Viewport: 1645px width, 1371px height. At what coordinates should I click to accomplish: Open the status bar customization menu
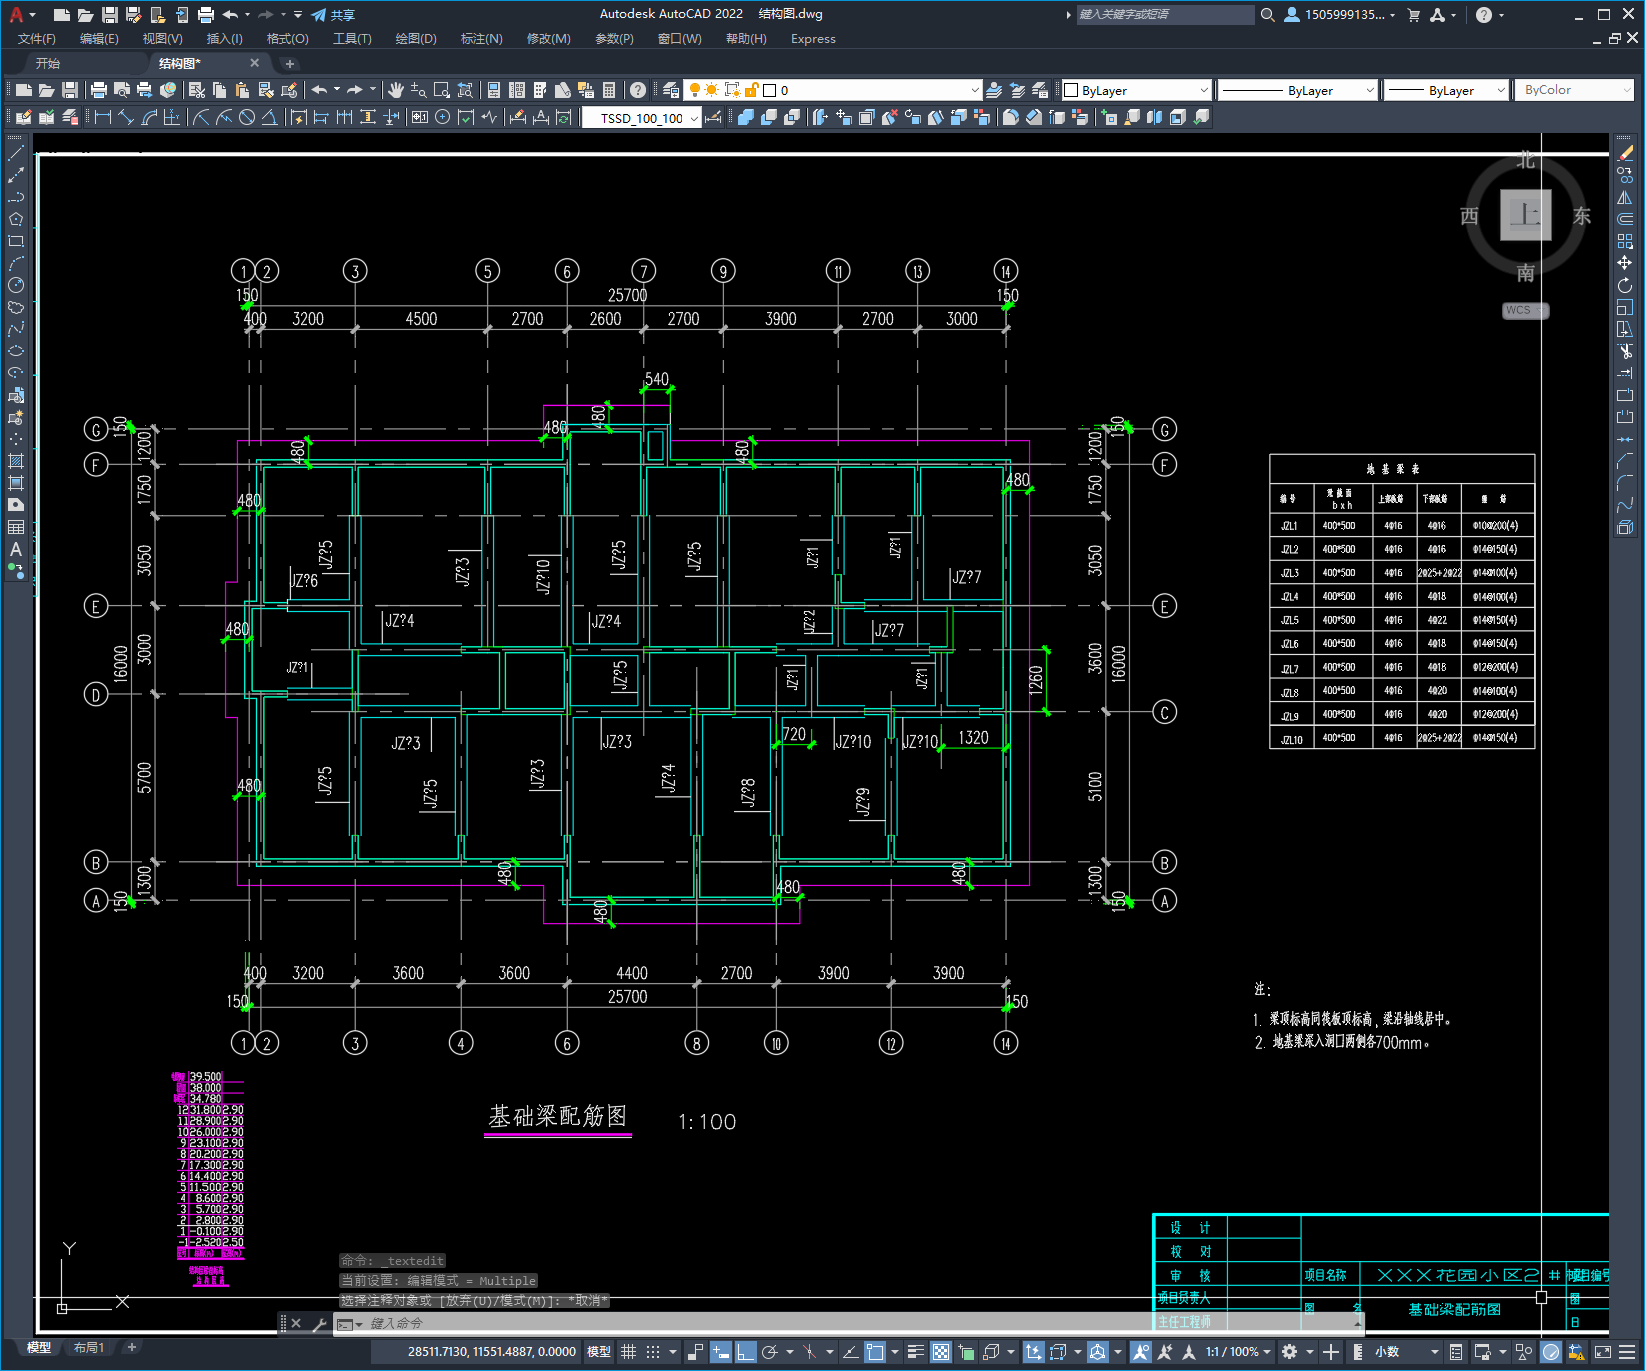[1627, 1352]
